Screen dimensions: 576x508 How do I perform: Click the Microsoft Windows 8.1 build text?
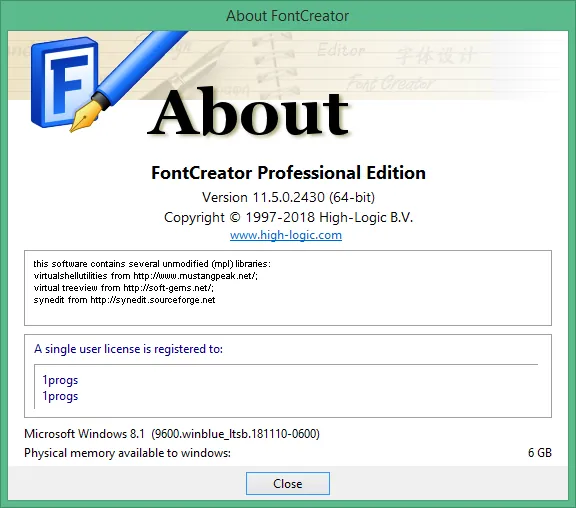[x=172, y=434]
